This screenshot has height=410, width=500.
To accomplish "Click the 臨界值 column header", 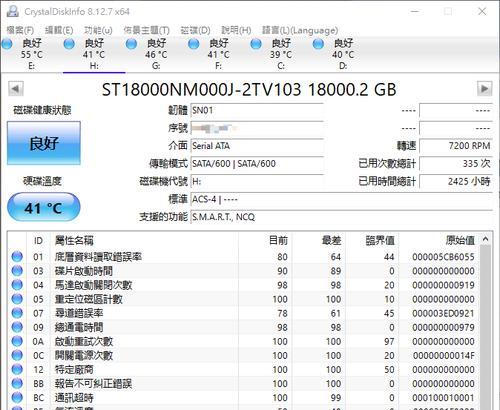I will pyautogui.click(x=372, y=240).
